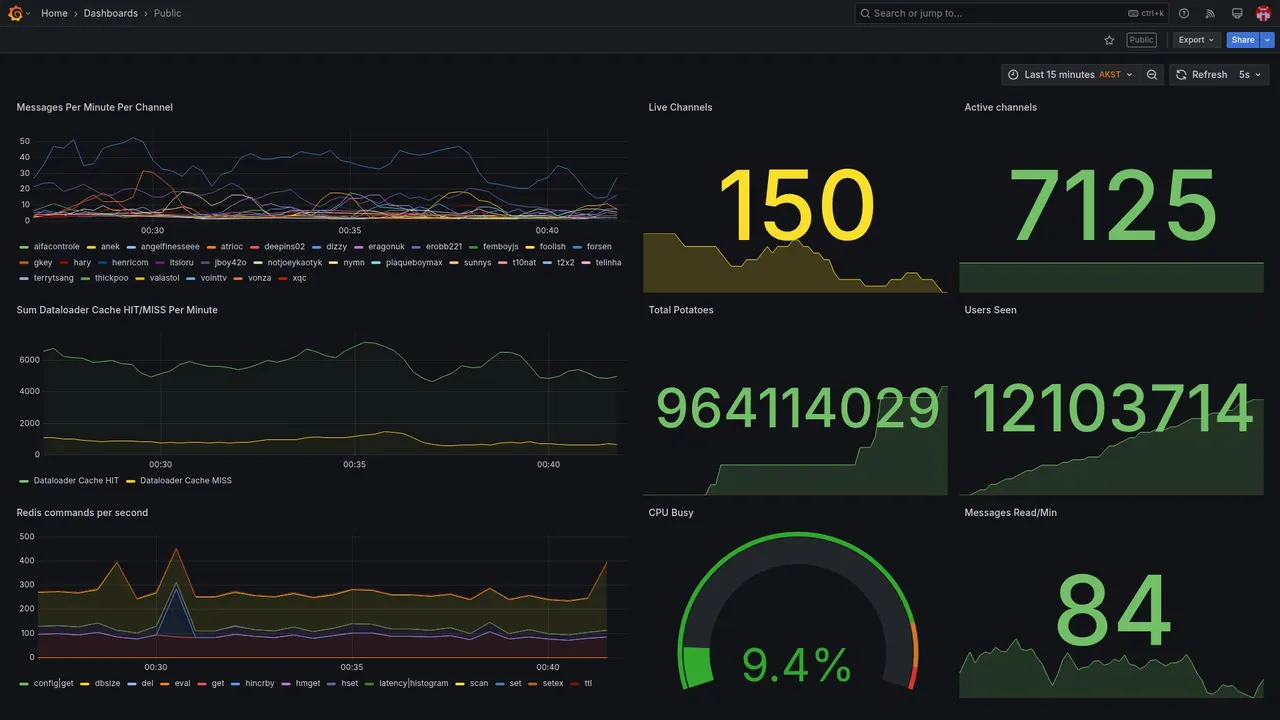Click the Public badge
Image resolution: width=1280 pixels, height=720 pixels.
click(1141, 40)
